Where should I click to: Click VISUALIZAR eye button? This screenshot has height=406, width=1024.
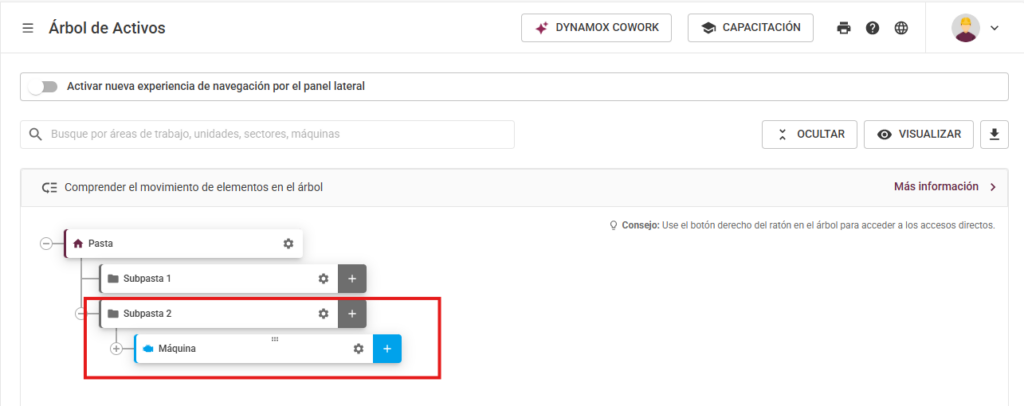(x=919, y=134)
